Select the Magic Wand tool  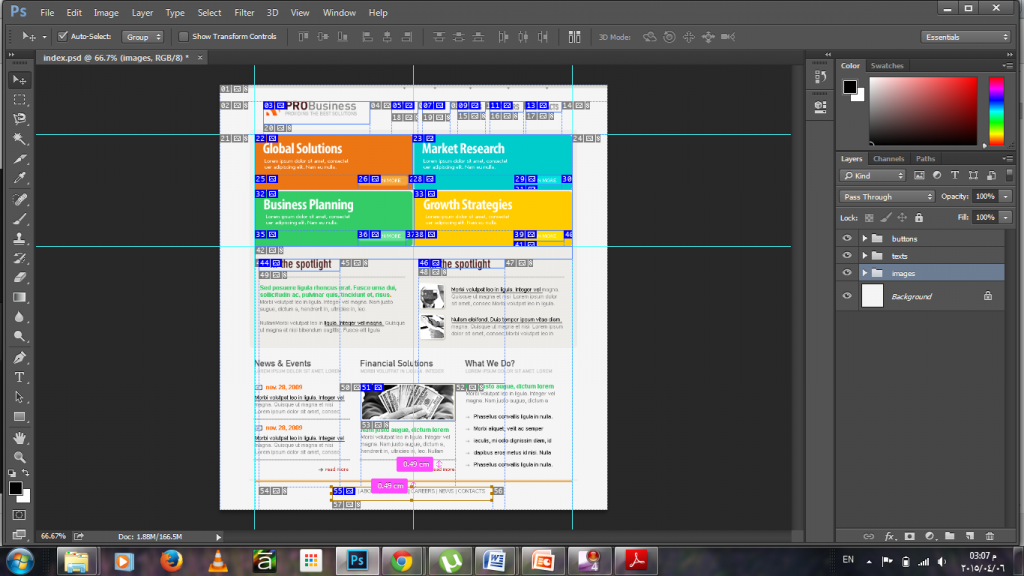20,138
